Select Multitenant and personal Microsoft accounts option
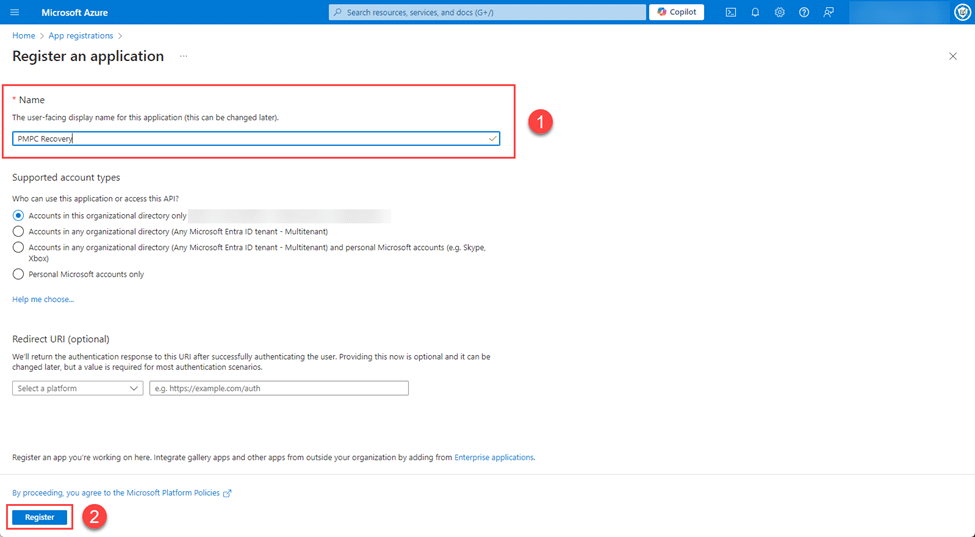 coord(18,247)
